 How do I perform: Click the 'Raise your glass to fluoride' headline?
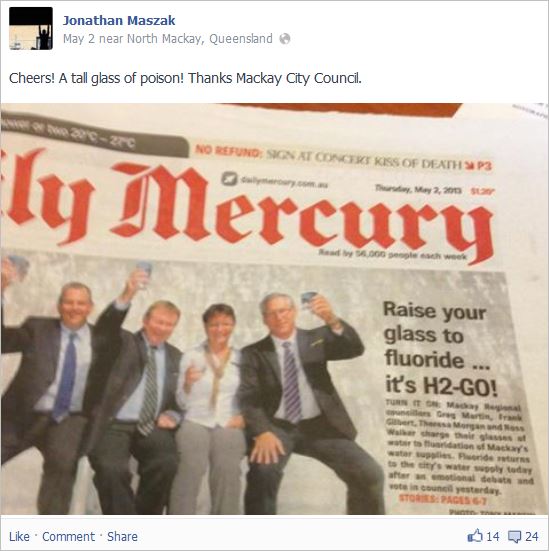point(439,348)
